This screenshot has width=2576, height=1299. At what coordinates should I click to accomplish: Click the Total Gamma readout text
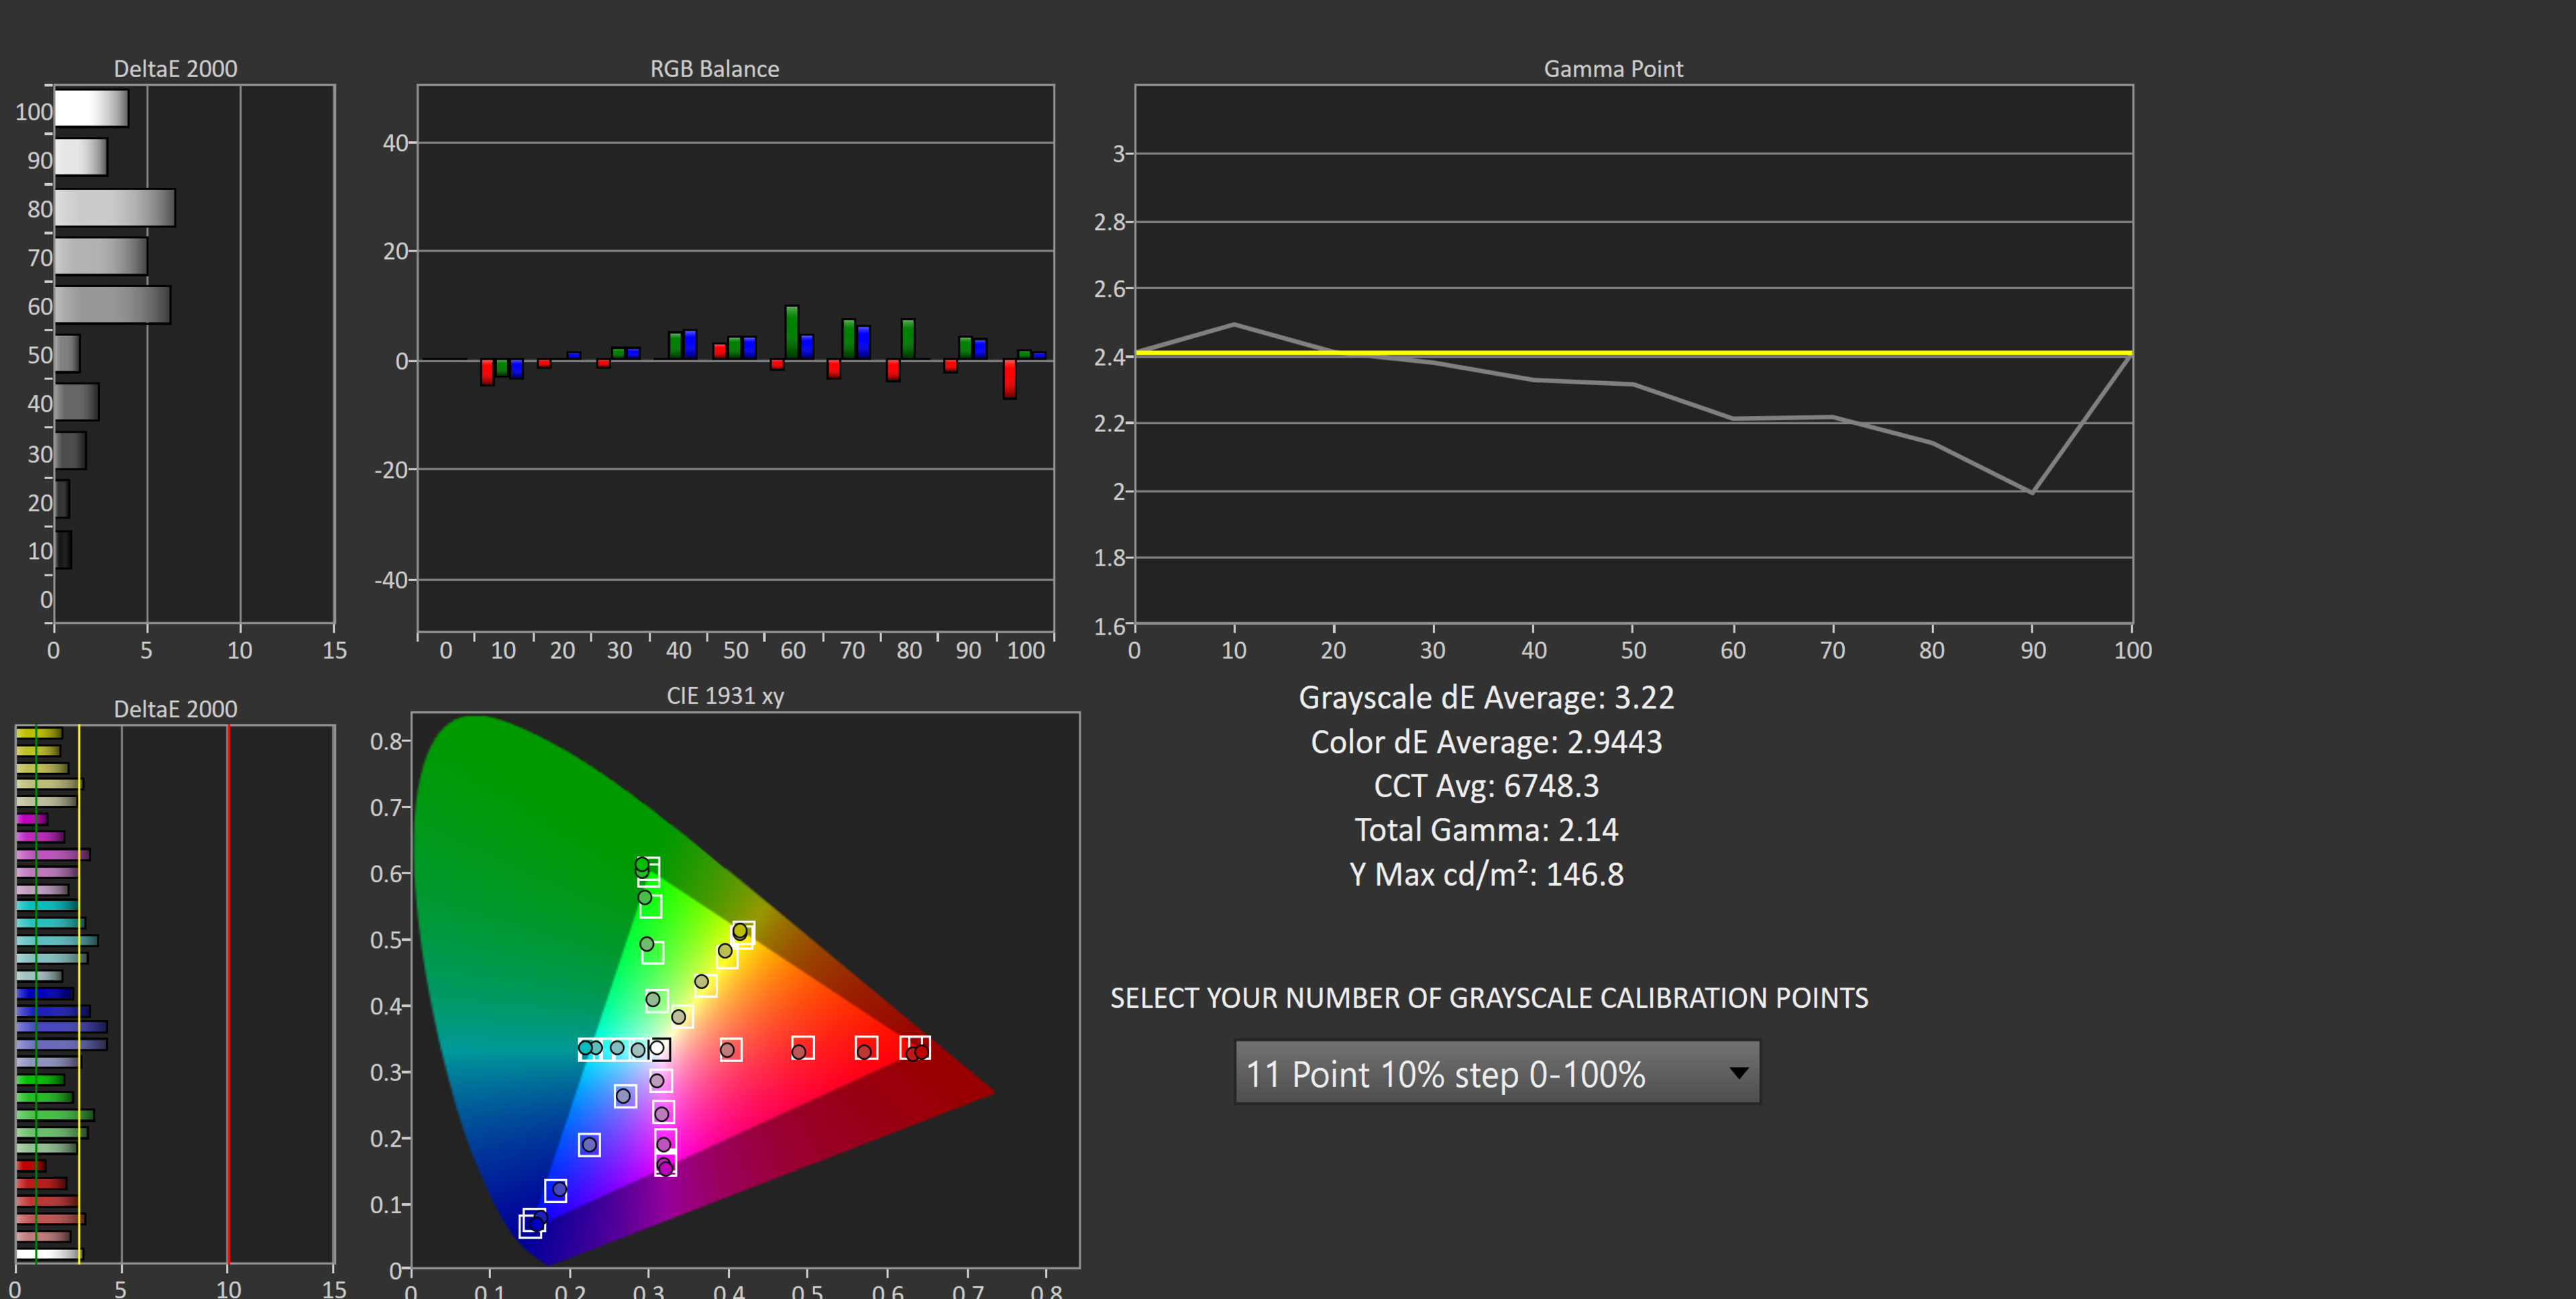click(1486, 830)
